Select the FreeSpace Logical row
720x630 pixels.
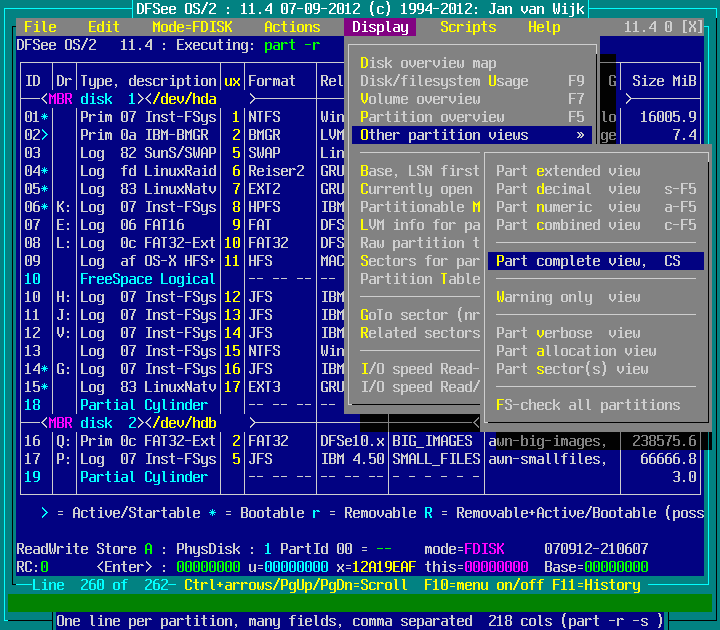[x=148, y=279]
